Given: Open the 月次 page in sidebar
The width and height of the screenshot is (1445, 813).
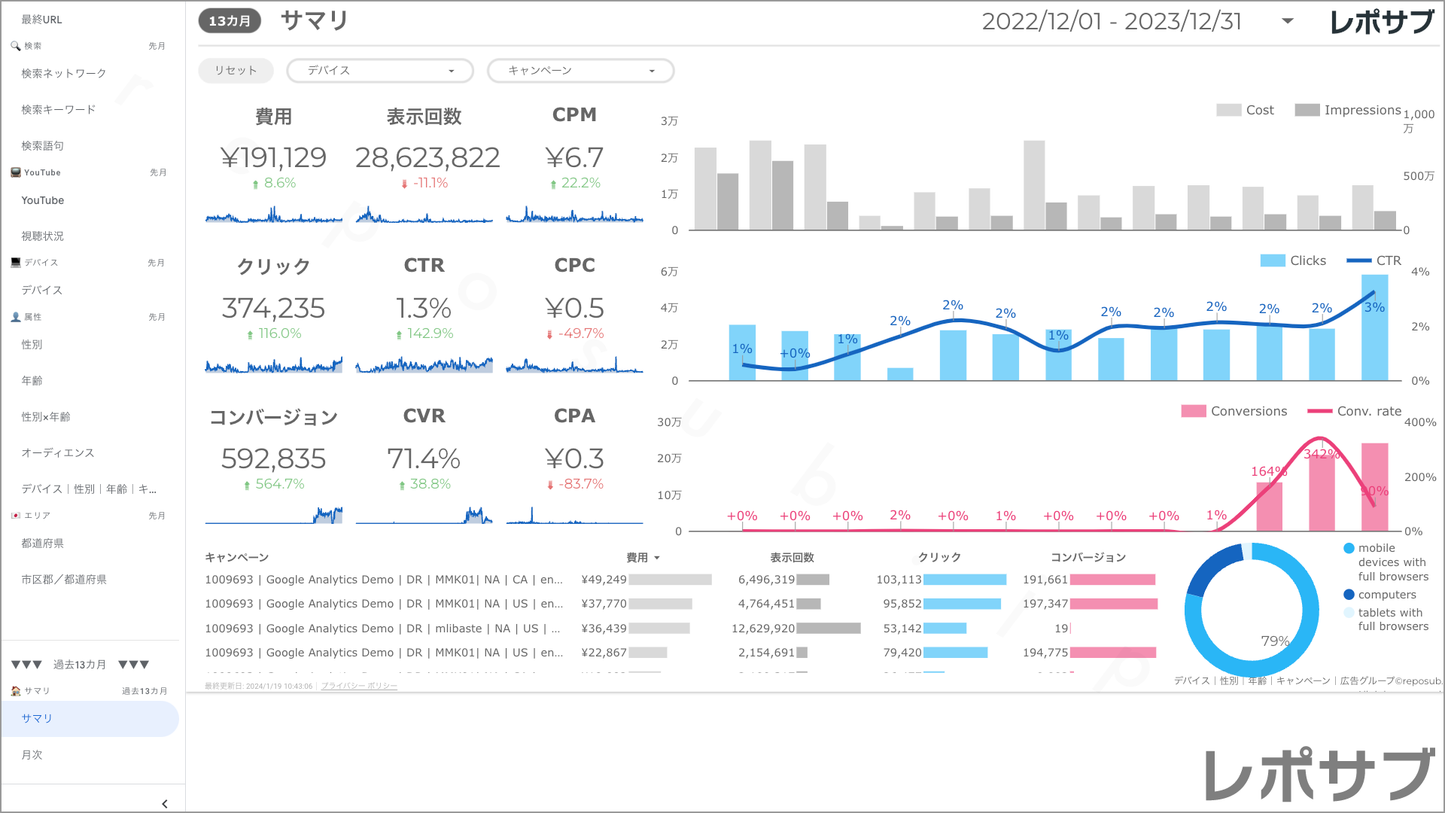Looking at the screenshot, I should point(33,755).
